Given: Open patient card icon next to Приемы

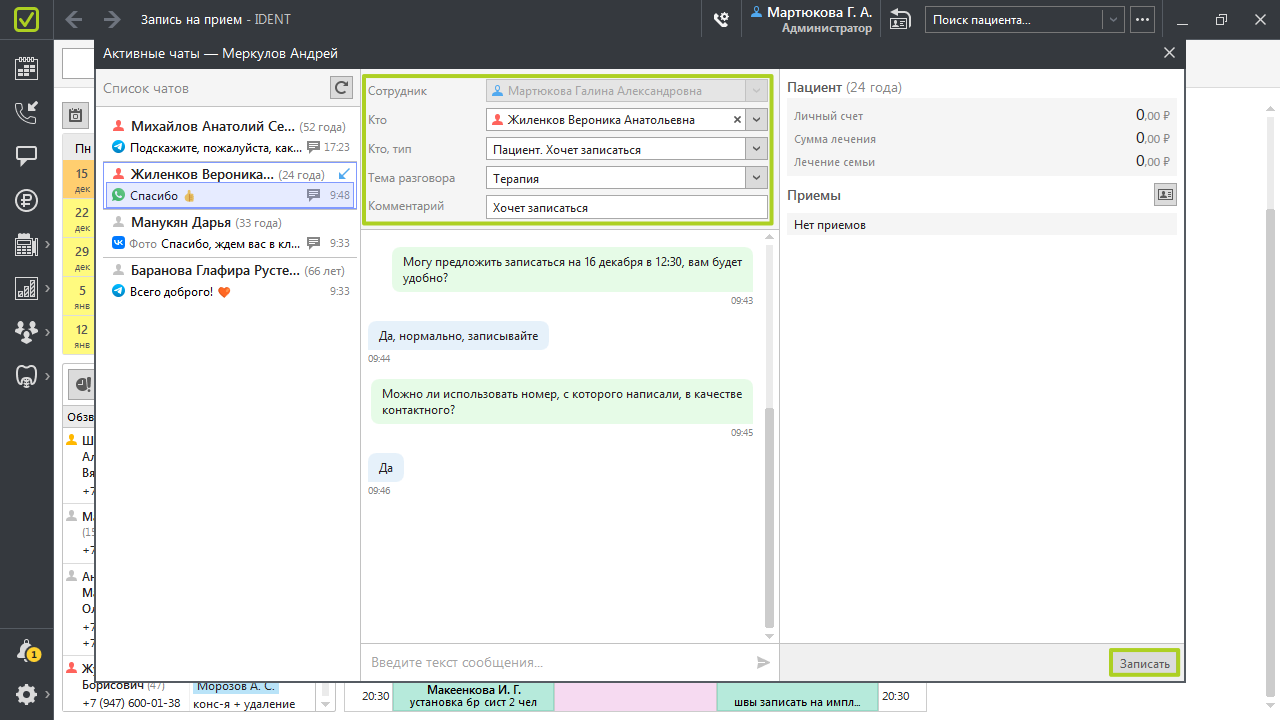Looking at the screenshot, I should 1165,195.
